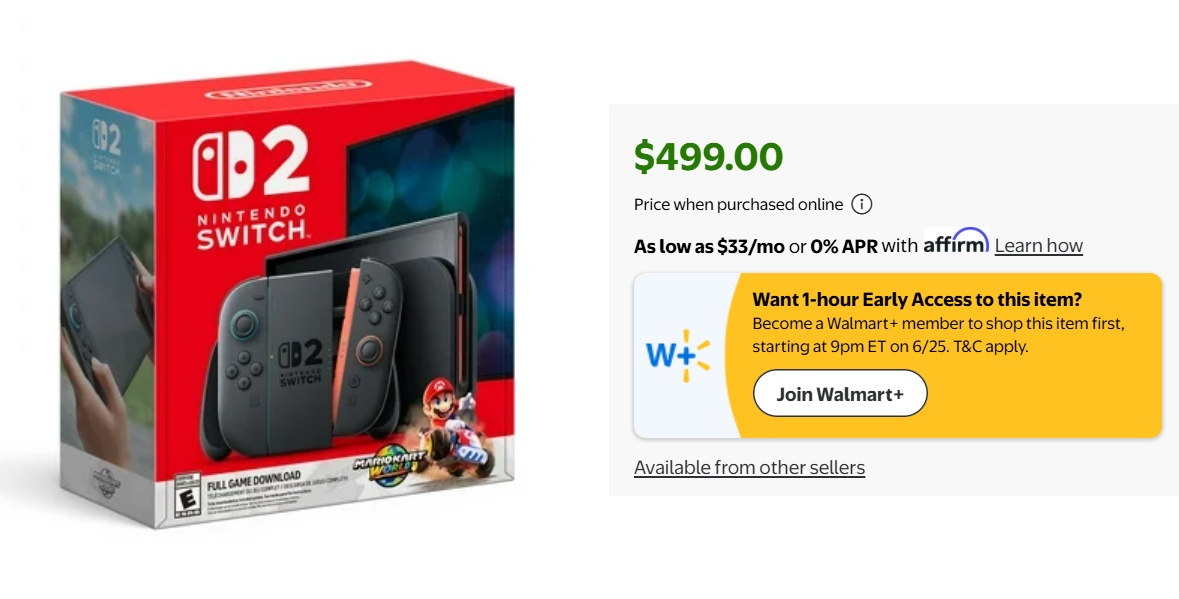Open Available from other sellers link
This screenshot has width=1179, height=599.
coord(749,467)
